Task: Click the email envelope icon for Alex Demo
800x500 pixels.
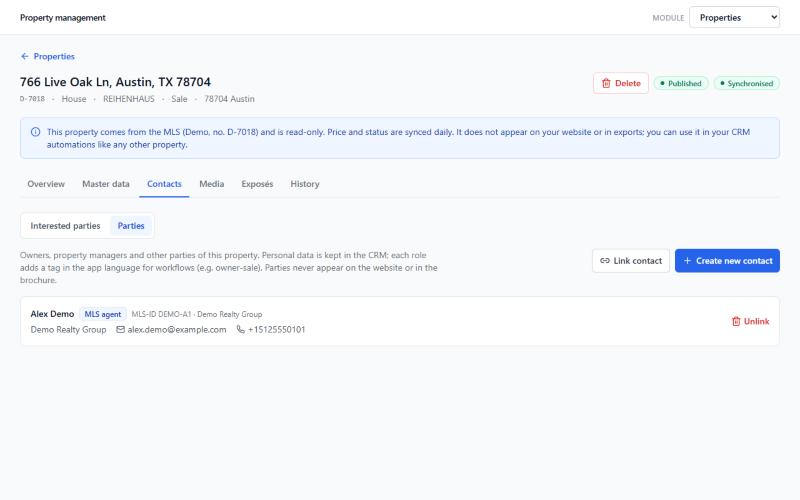Action: (x=120, y=330)
